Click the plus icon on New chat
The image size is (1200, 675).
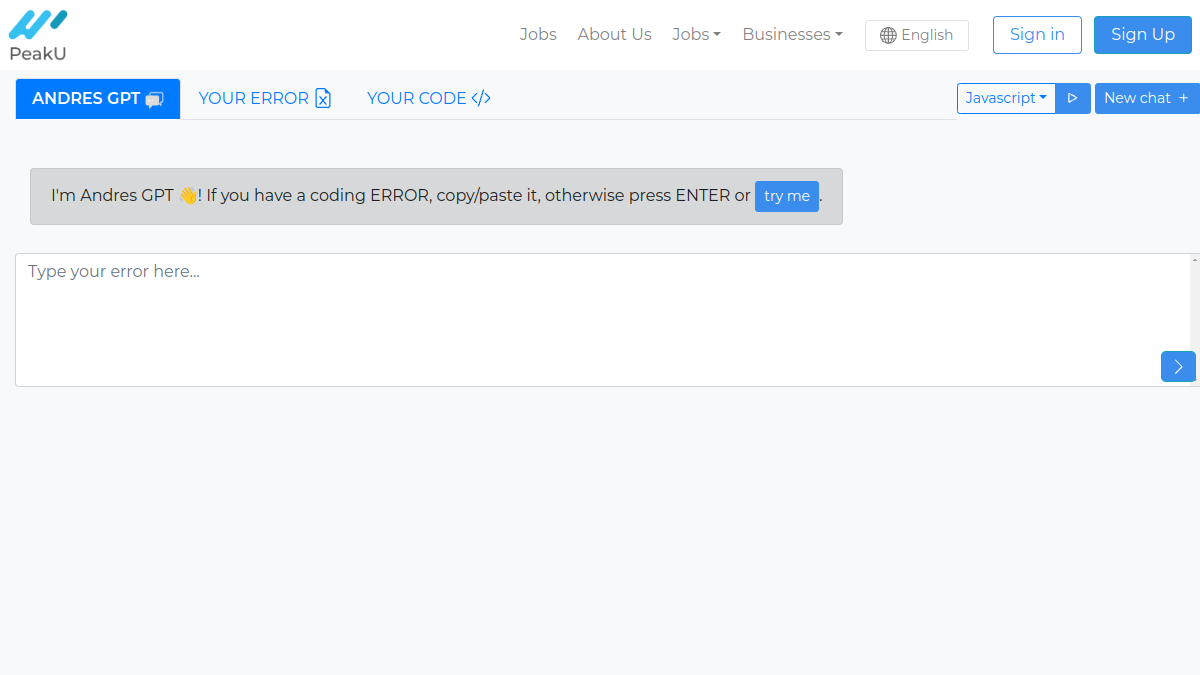(1184, 98)
